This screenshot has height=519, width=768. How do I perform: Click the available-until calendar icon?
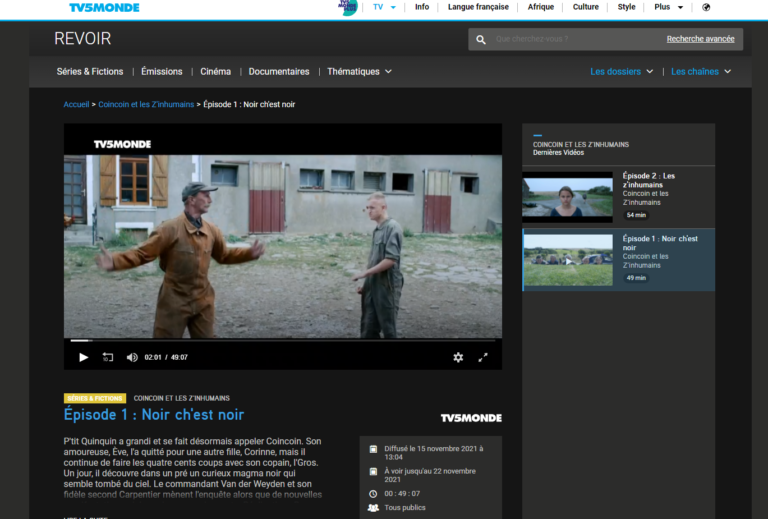[x=373, y=472]
